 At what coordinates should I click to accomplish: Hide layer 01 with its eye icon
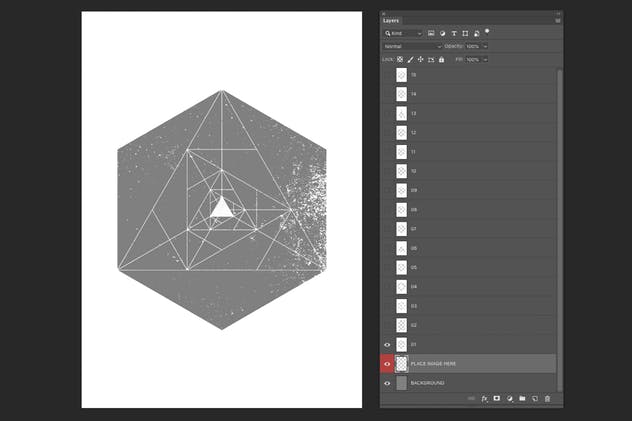click(x=387, y=345)
